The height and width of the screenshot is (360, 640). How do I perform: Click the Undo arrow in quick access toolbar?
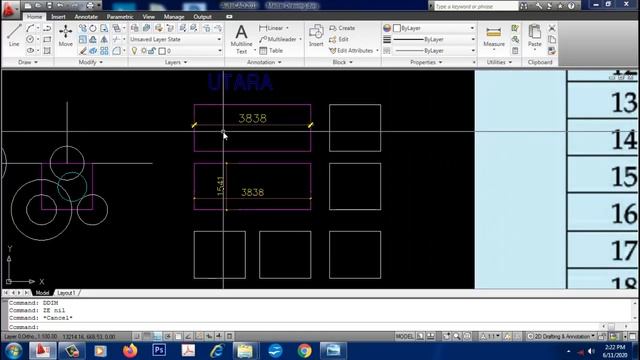pyautogui.click(x=60, y=6)
